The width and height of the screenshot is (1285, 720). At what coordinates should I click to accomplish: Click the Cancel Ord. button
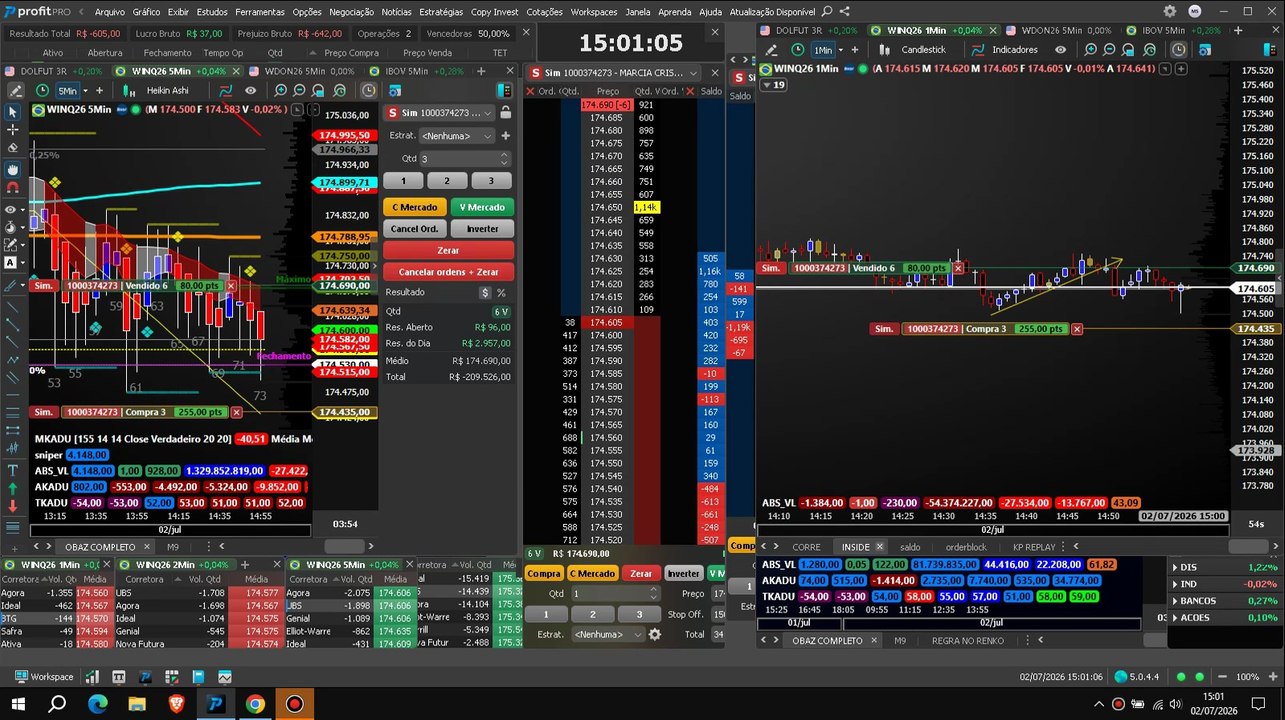point(415,229)
